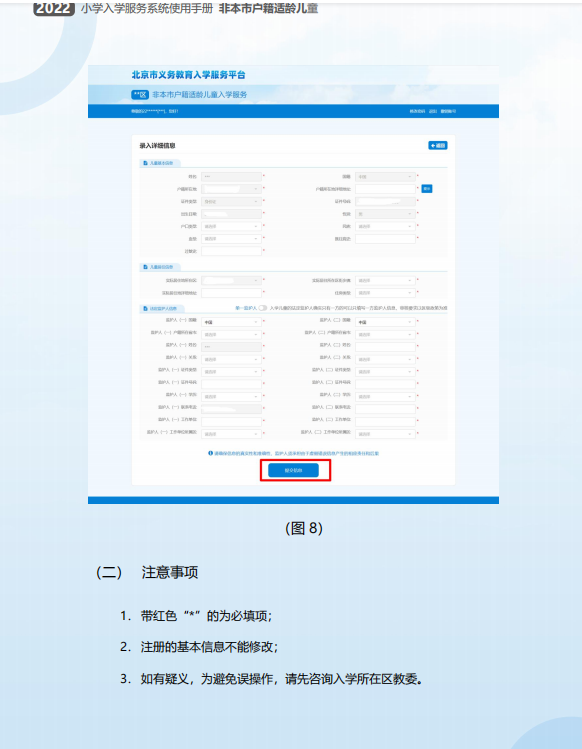Open the 实际居住地所在区 district dropdown
Image resolution: width=582 pixels, height=749 pixels.
click(x=231, y=280)
